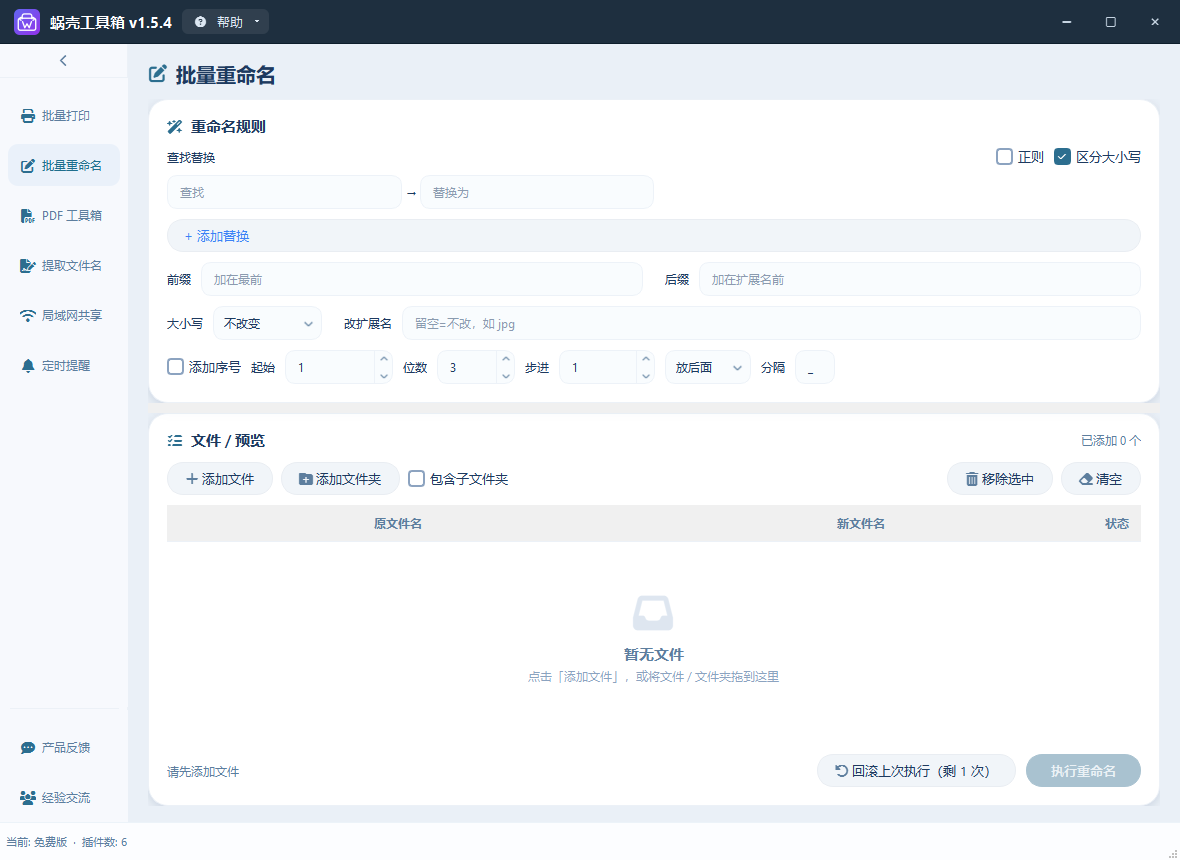Click the 添加文件 button

pos(220,479)
